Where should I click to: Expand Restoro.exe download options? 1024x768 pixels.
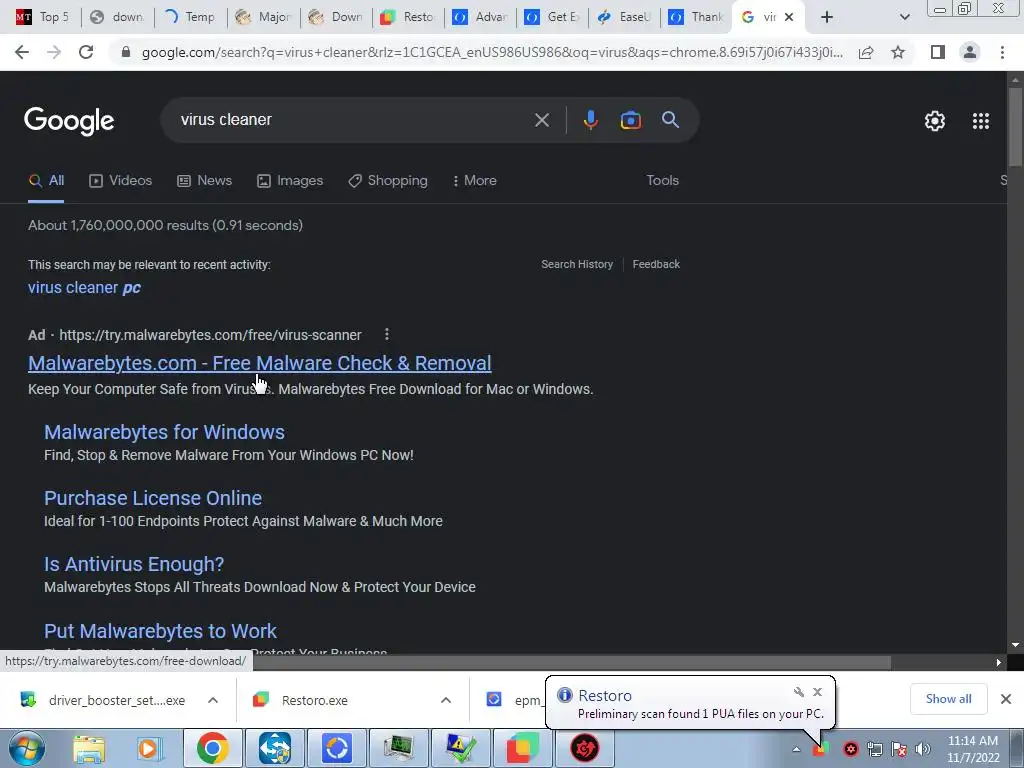pos(446,700)
